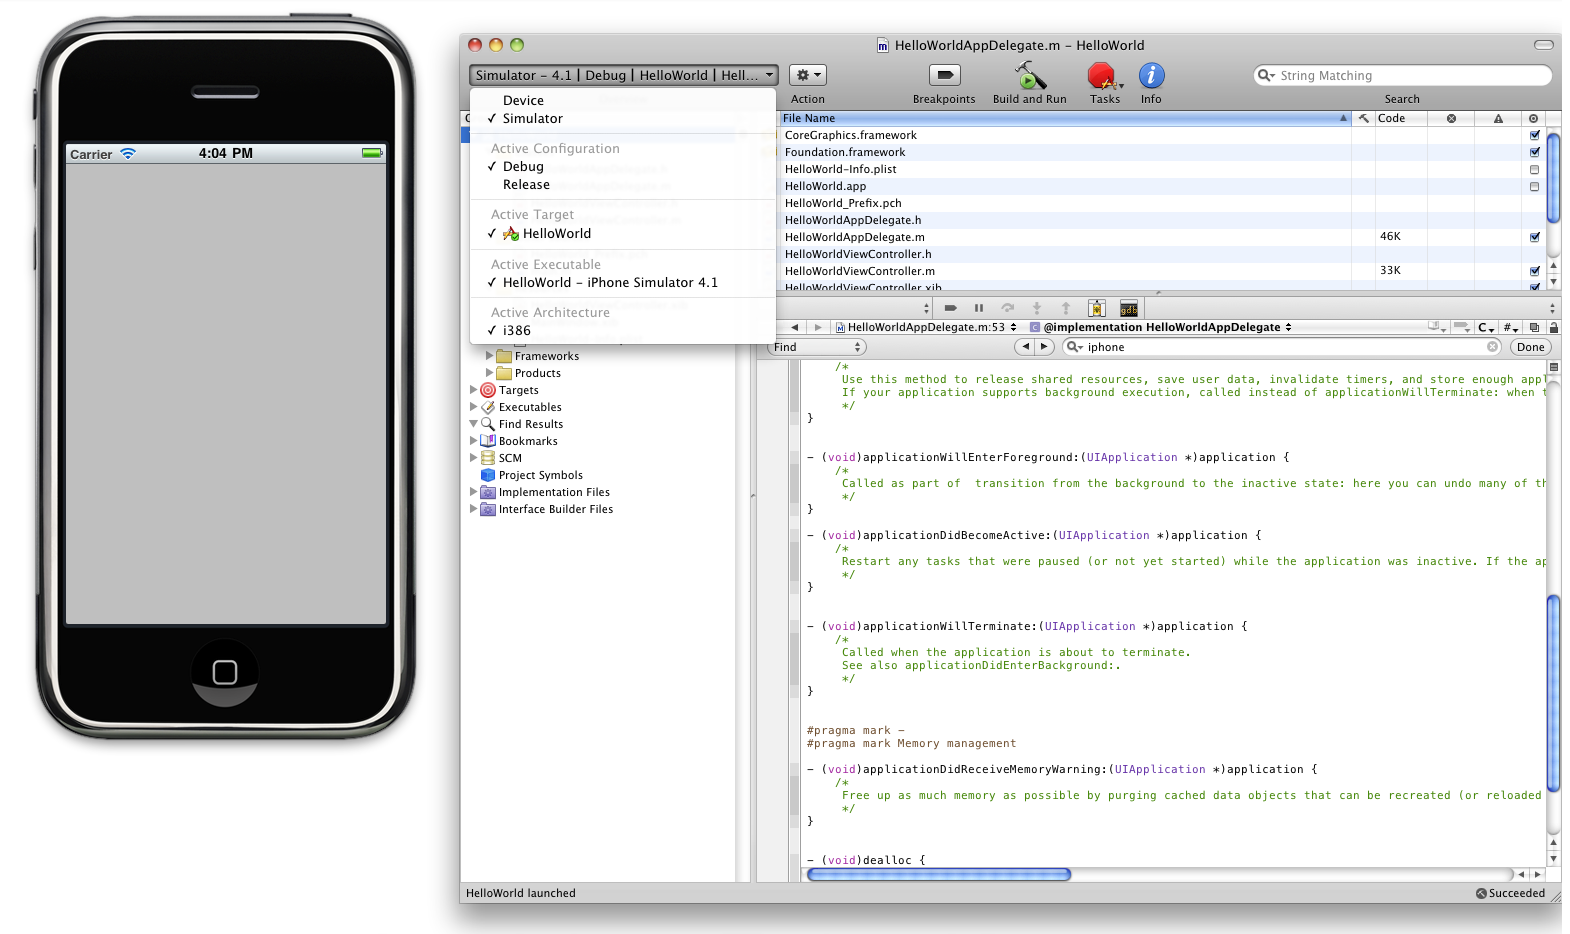1570x934 pixels.
Task: Open the class hierarchy C menu
Action: (1486, 327)
